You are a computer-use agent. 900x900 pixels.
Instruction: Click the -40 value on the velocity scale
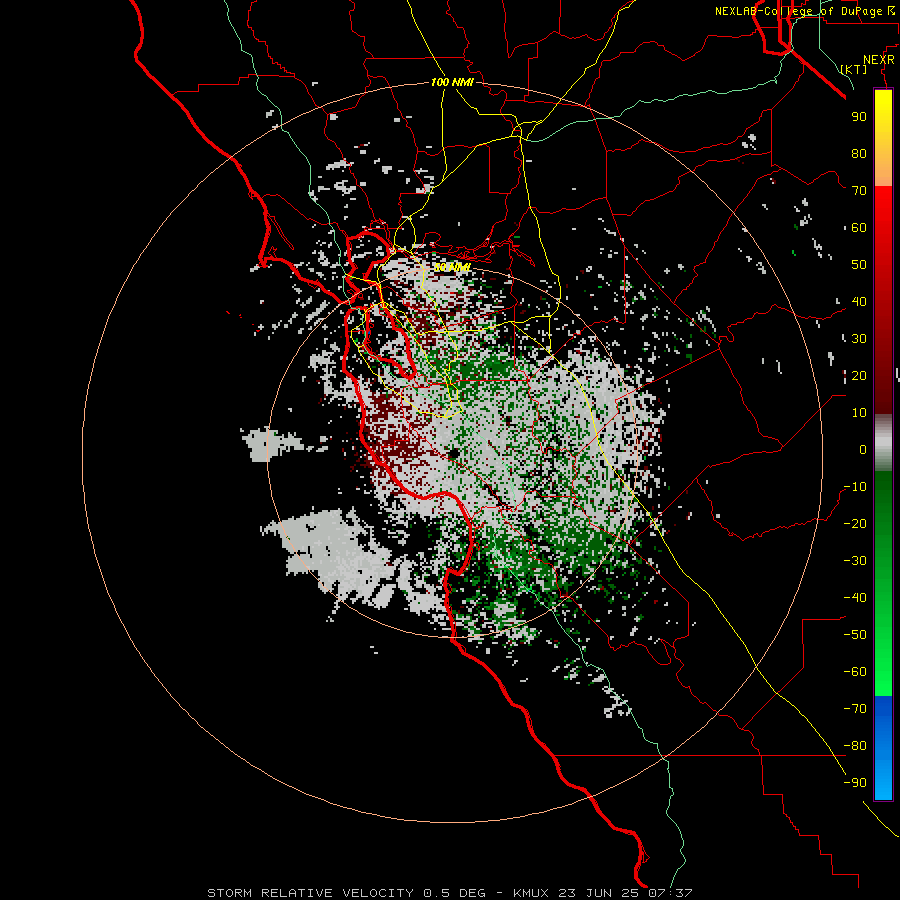point(855,598)
